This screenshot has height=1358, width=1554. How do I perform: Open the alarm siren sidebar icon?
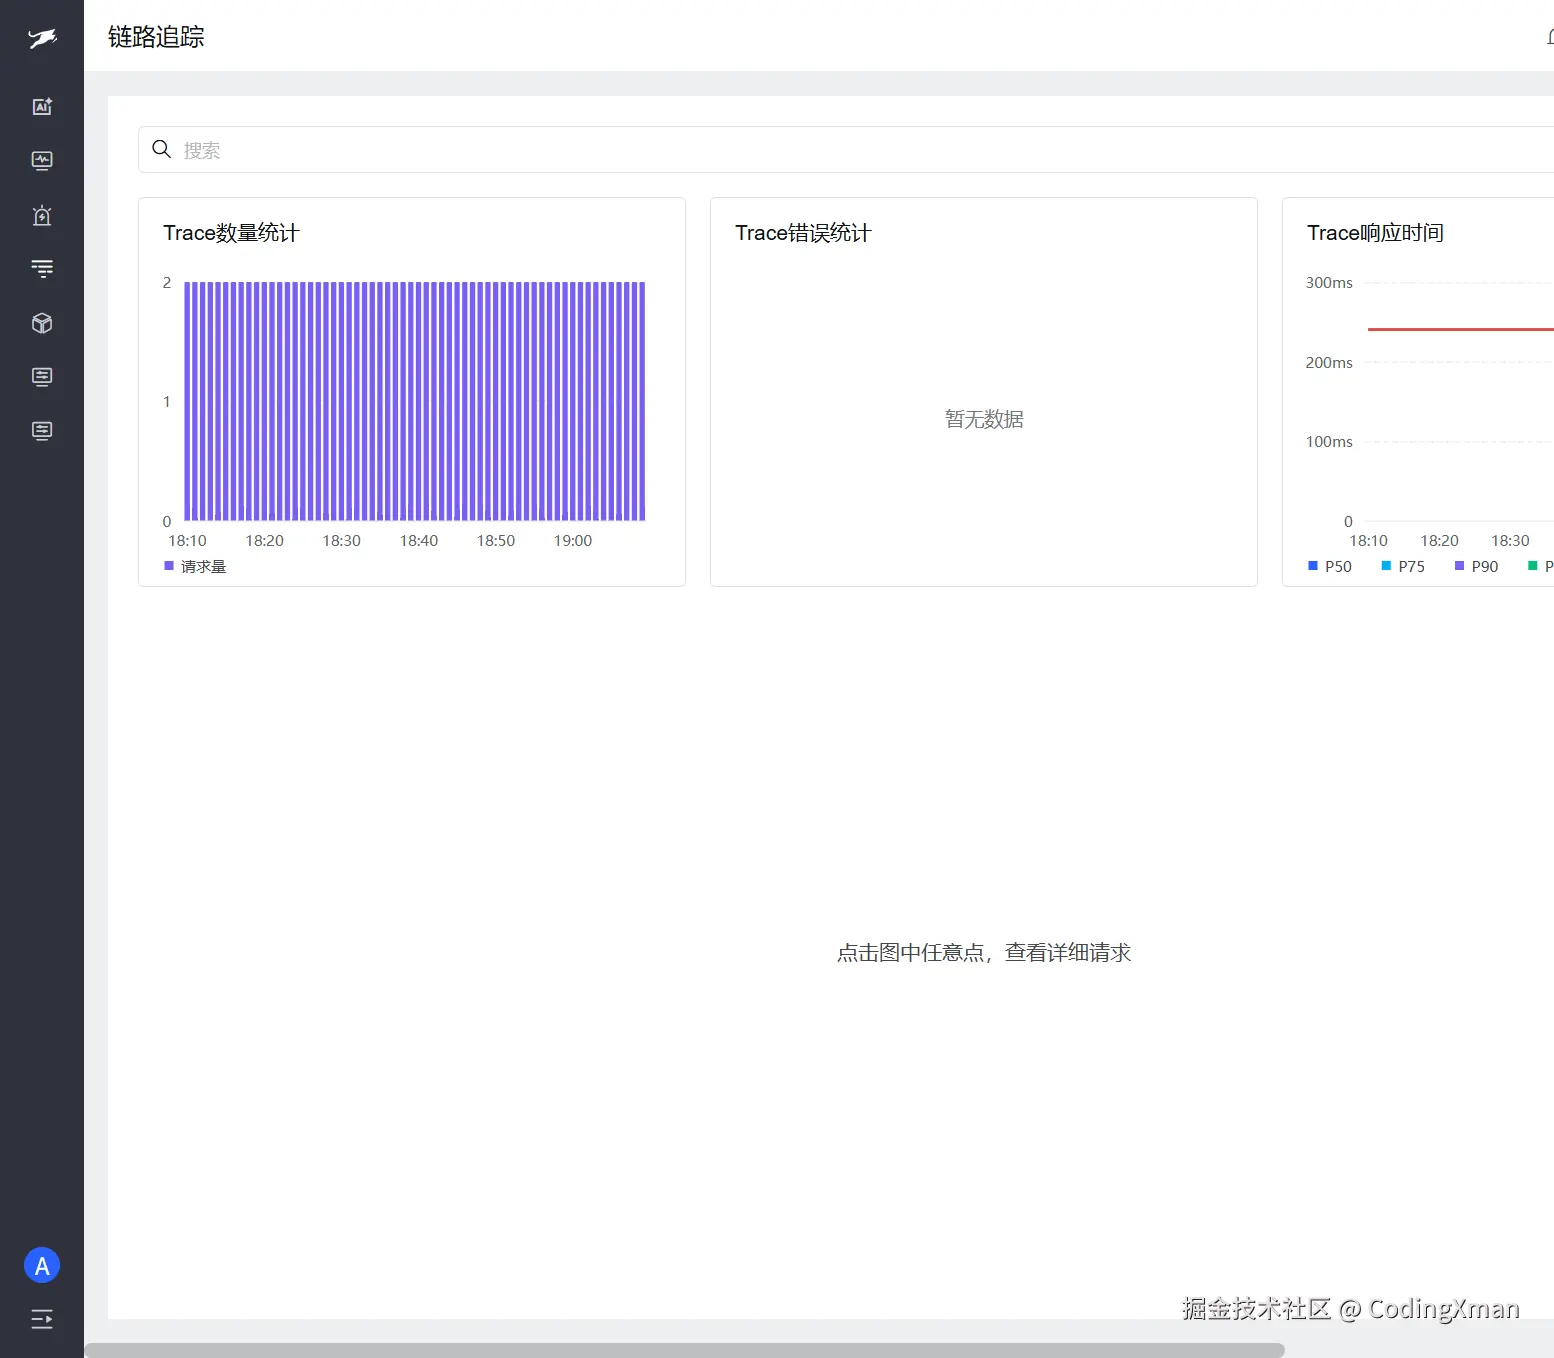42,215
